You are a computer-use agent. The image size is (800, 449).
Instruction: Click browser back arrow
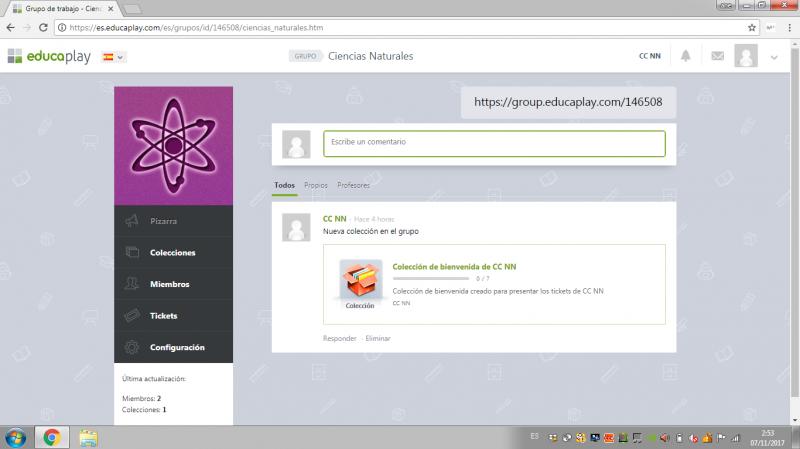pos(11,28)
